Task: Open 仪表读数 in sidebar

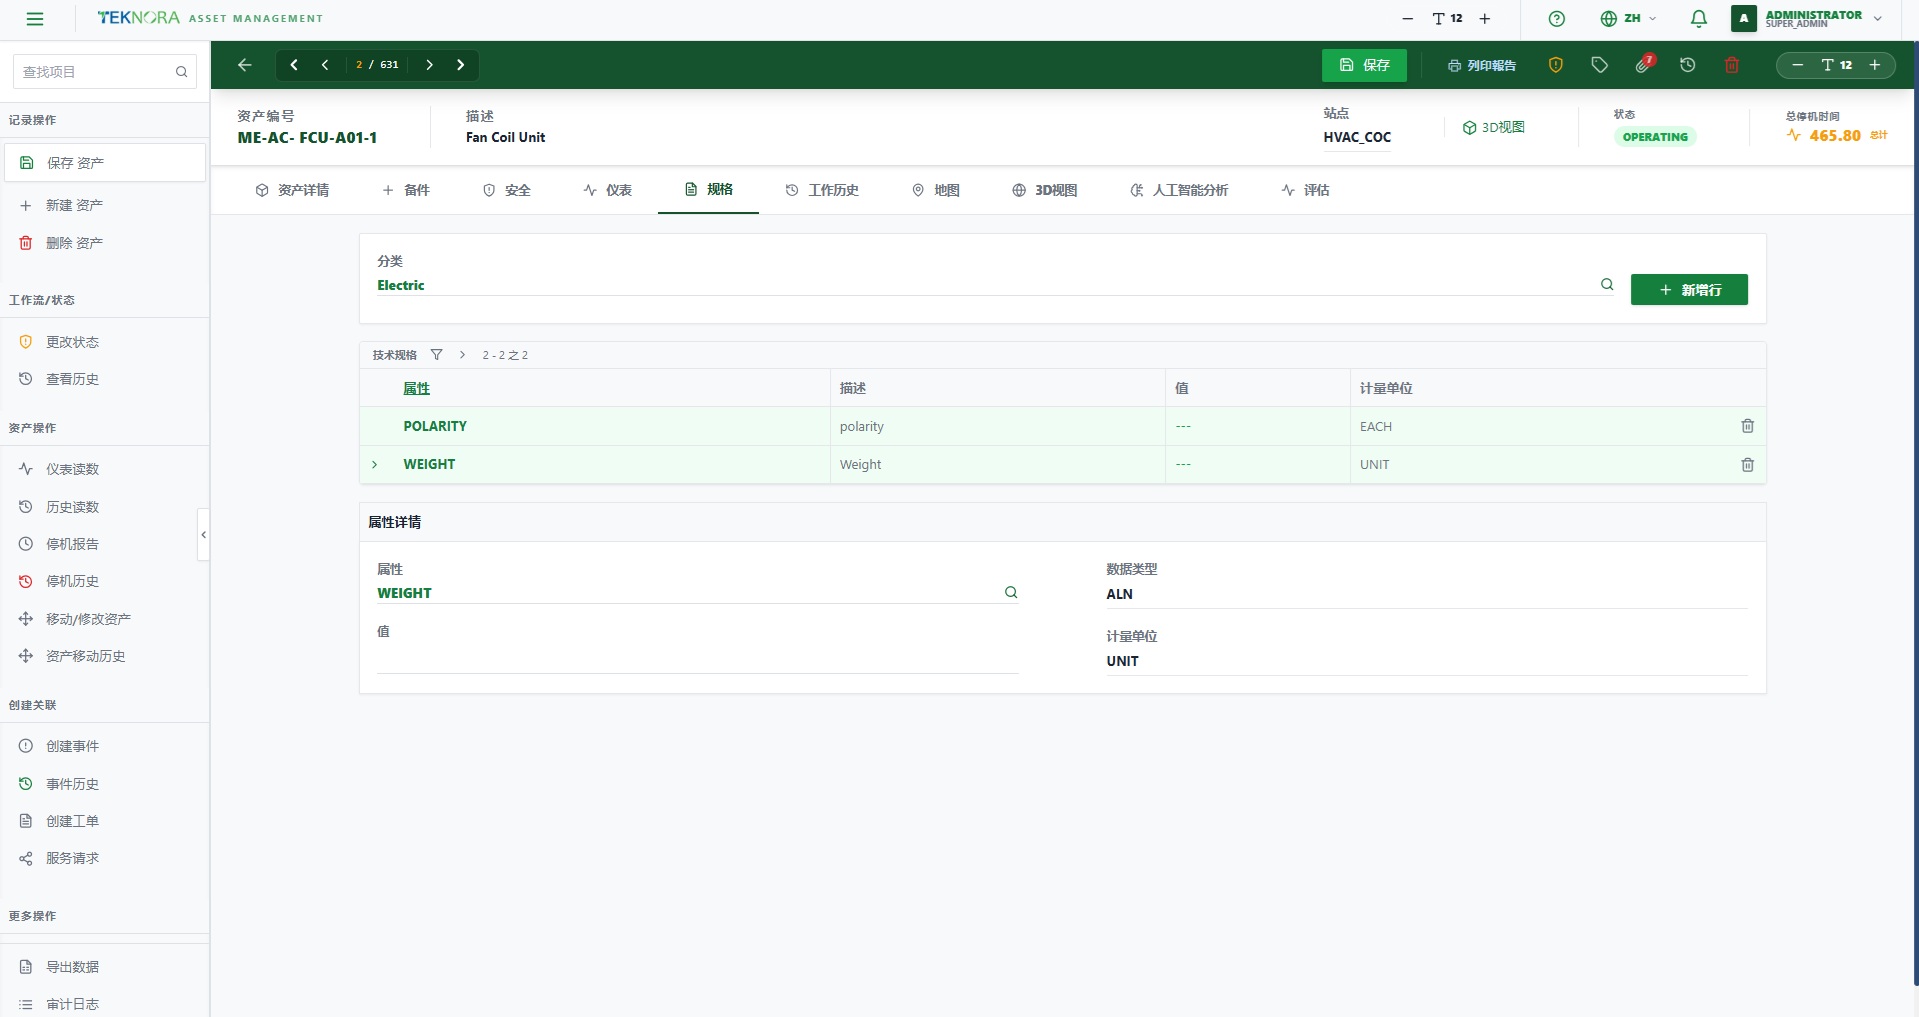Action: point(105,469)
